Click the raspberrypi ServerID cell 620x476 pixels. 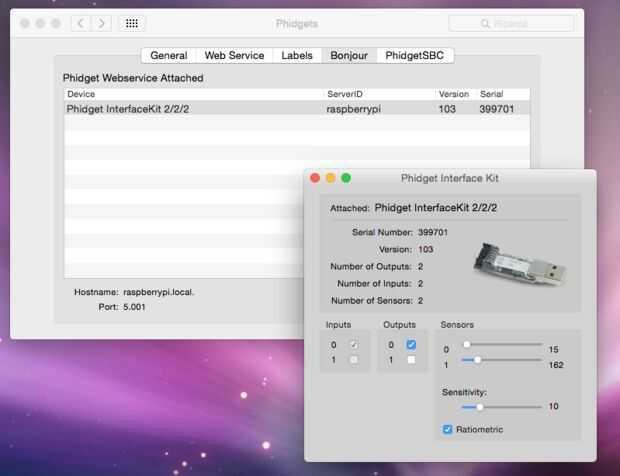tap(353, 109)
